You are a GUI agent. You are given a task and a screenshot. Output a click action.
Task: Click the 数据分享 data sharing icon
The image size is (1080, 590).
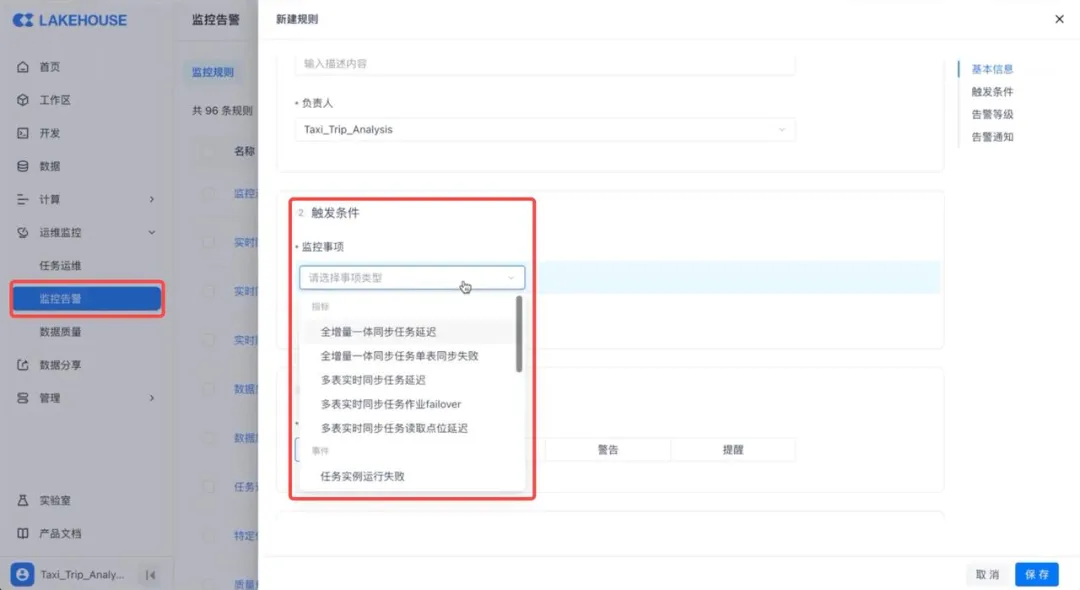pyautogui.click(x=23, y=365)
